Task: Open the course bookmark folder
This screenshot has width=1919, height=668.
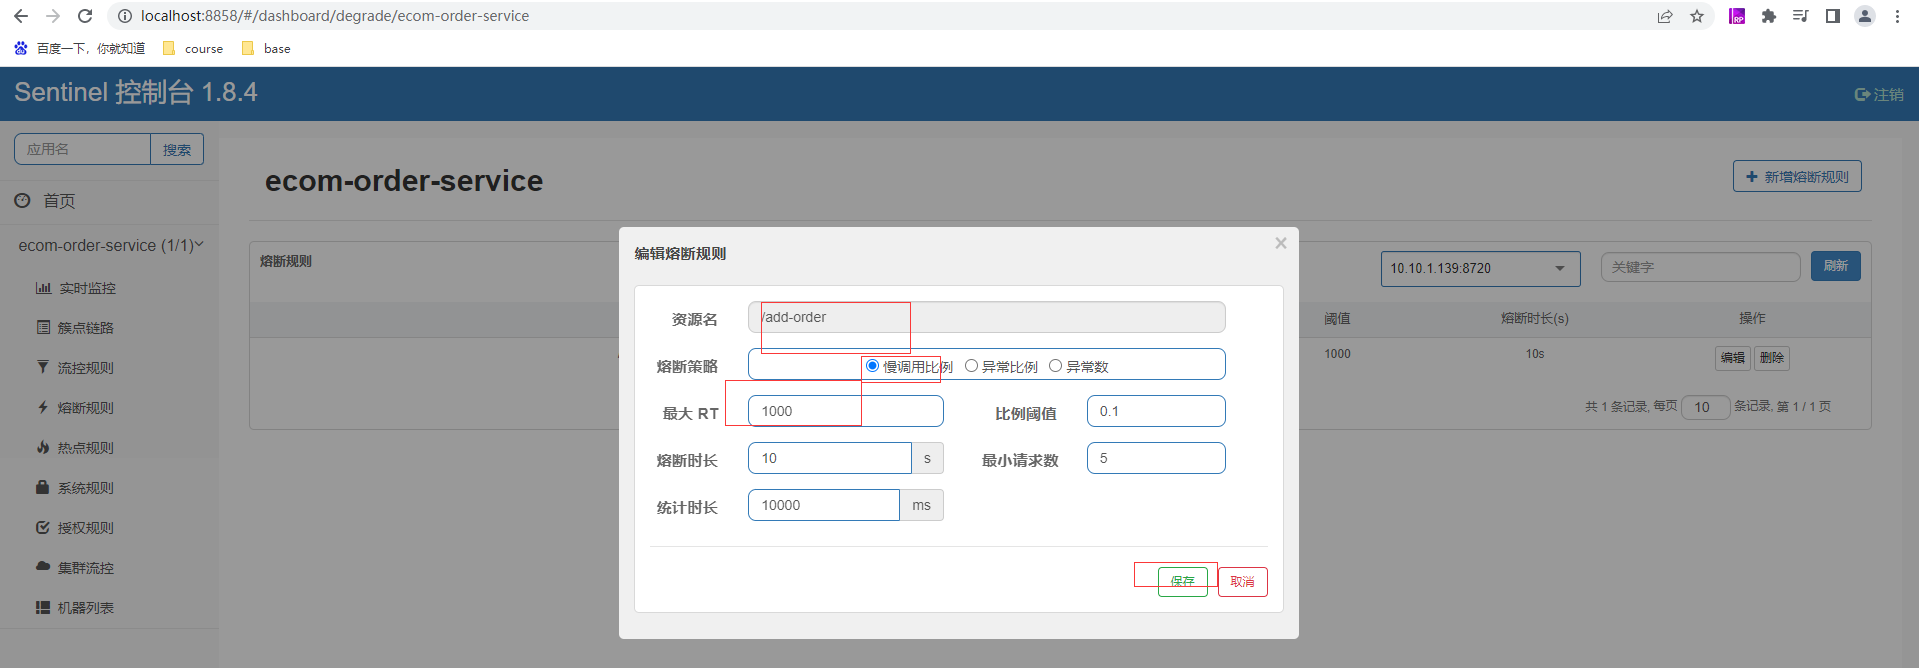Action: [194, 48]
